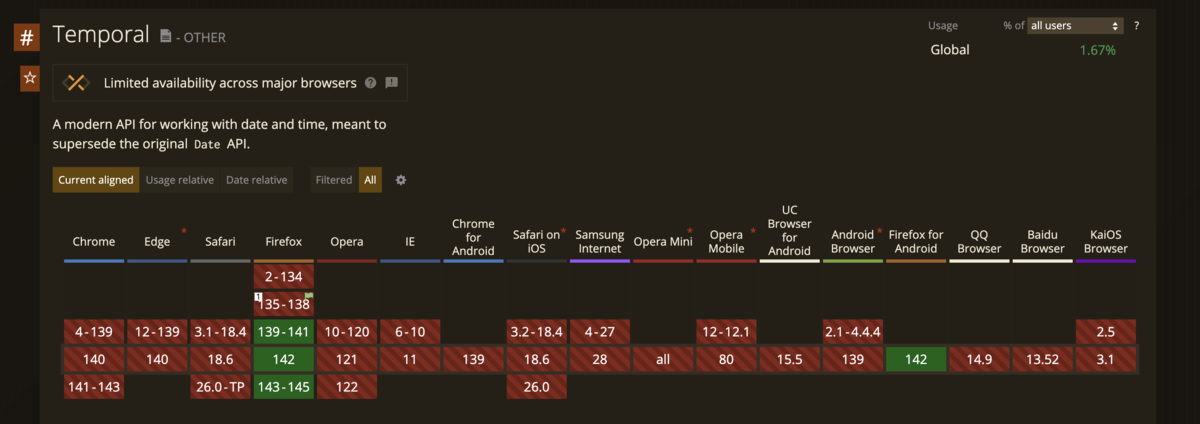This screenshot has height=424, width=1200.
Task: Click the hash permalink icon beside Temporal
Action: click(x=27, y=39)
